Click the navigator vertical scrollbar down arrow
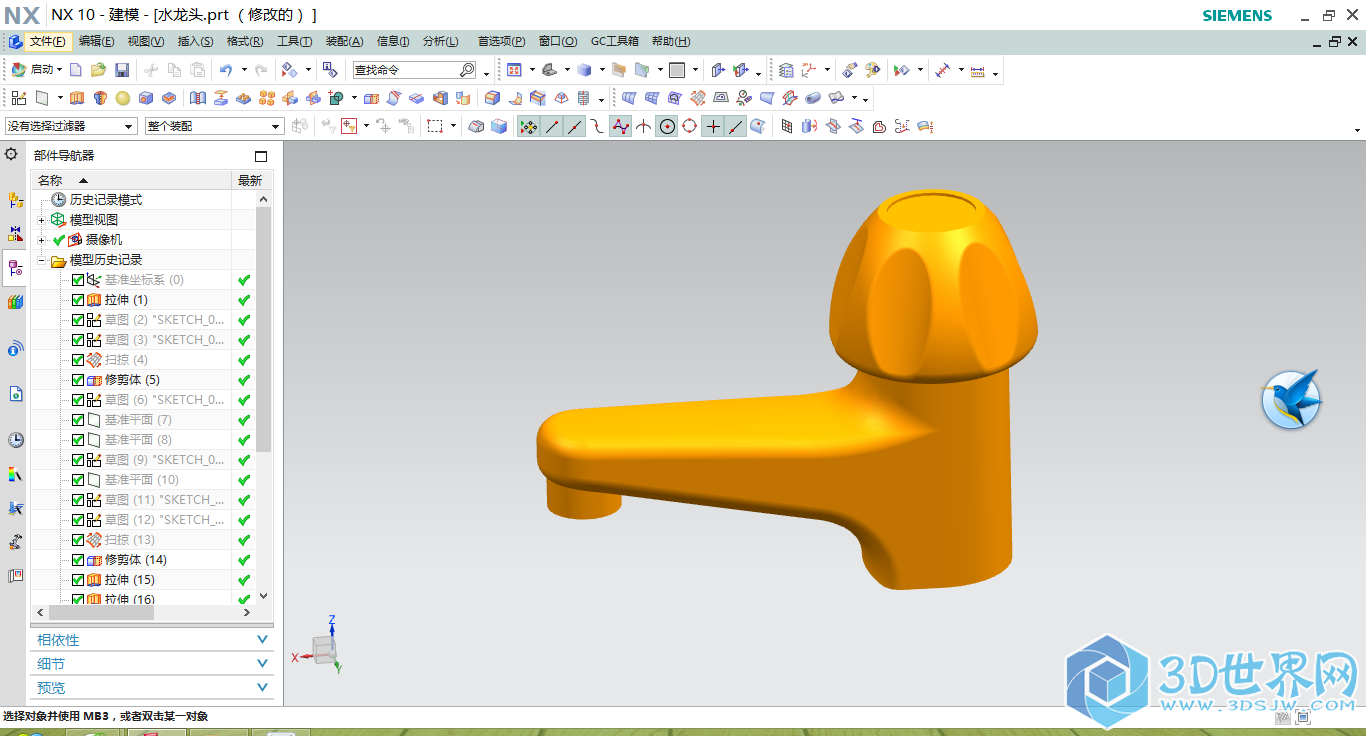The width and height of the screenshot is (1366, 736). (264, 596)
